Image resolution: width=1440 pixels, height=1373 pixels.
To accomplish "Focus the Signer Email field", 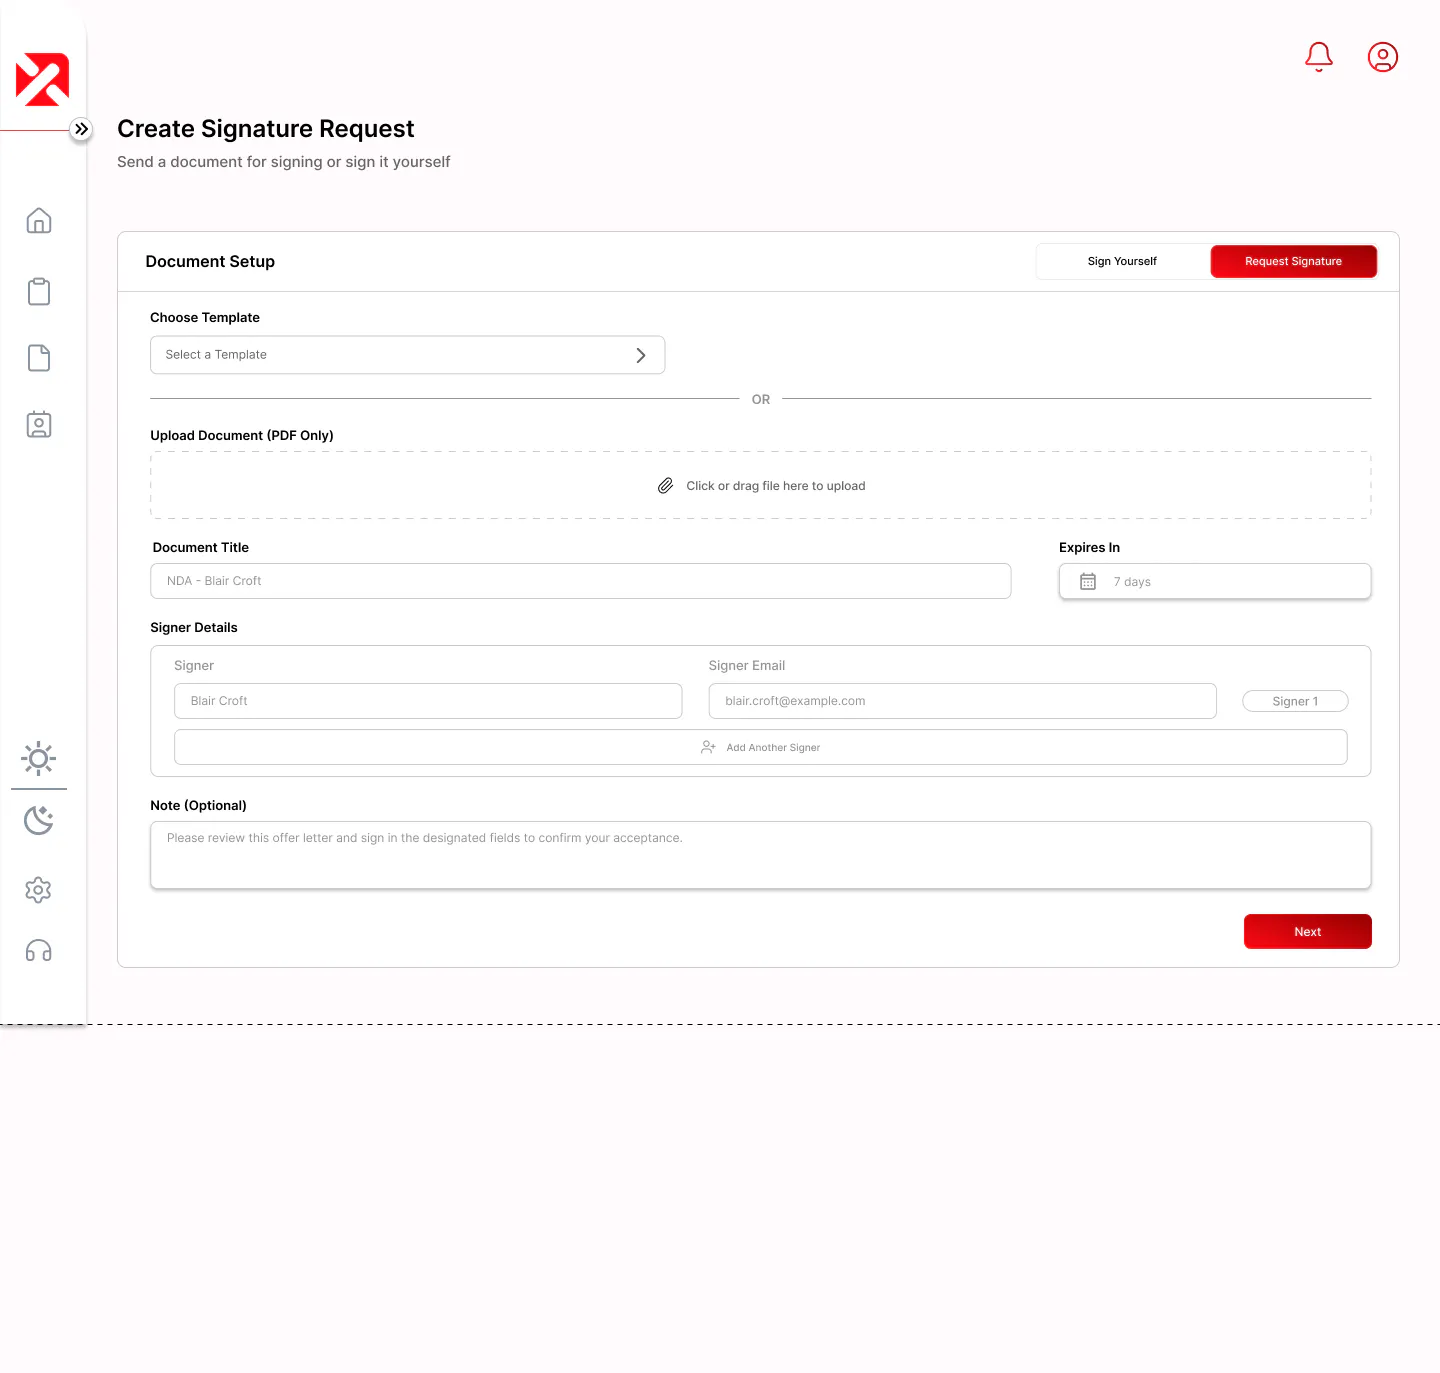I will 962,701.
